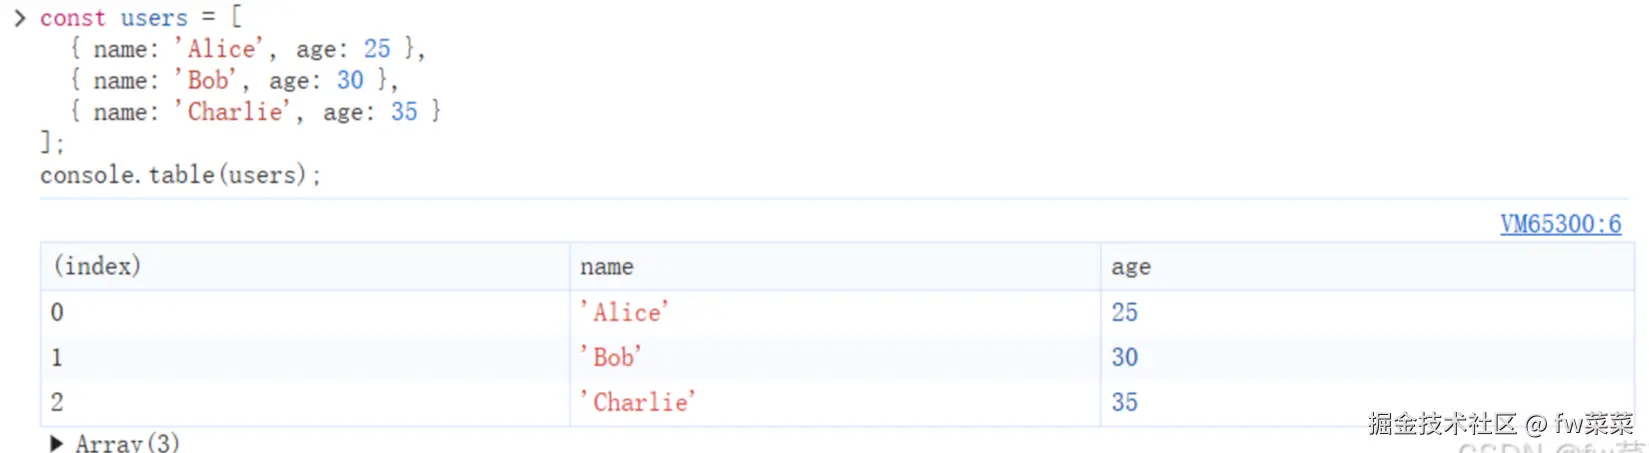Sort table by name column header
Screen dimensions: 1649x453
click(x=606, y=267)
